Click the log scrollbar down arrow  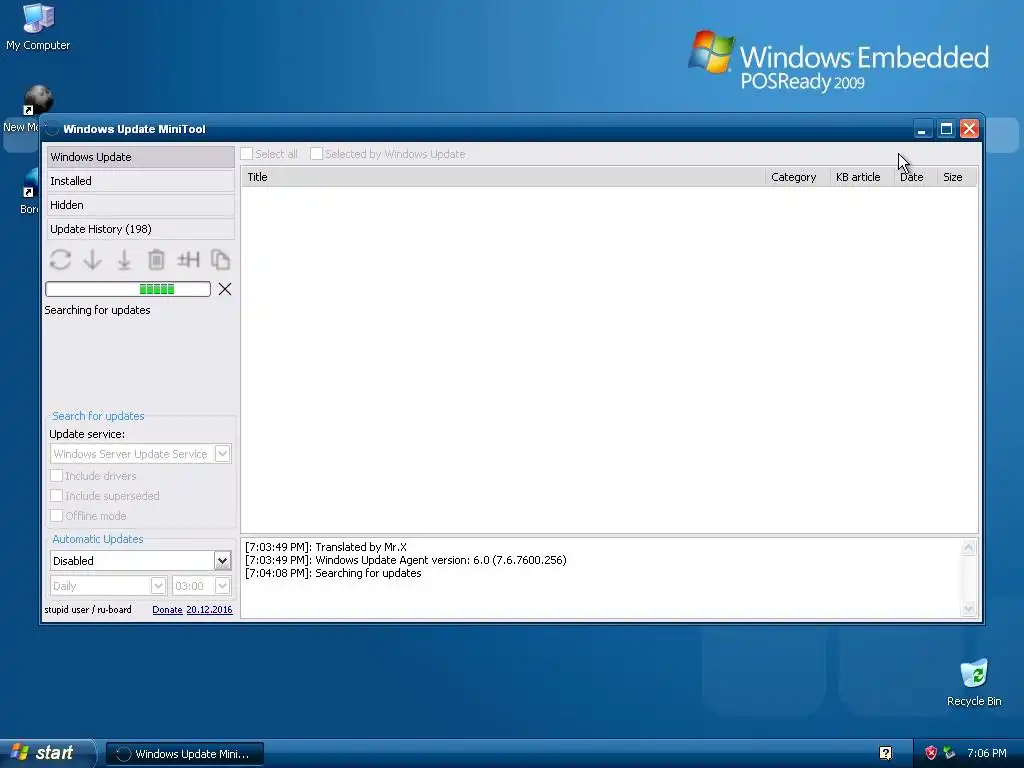coord(968,609)
